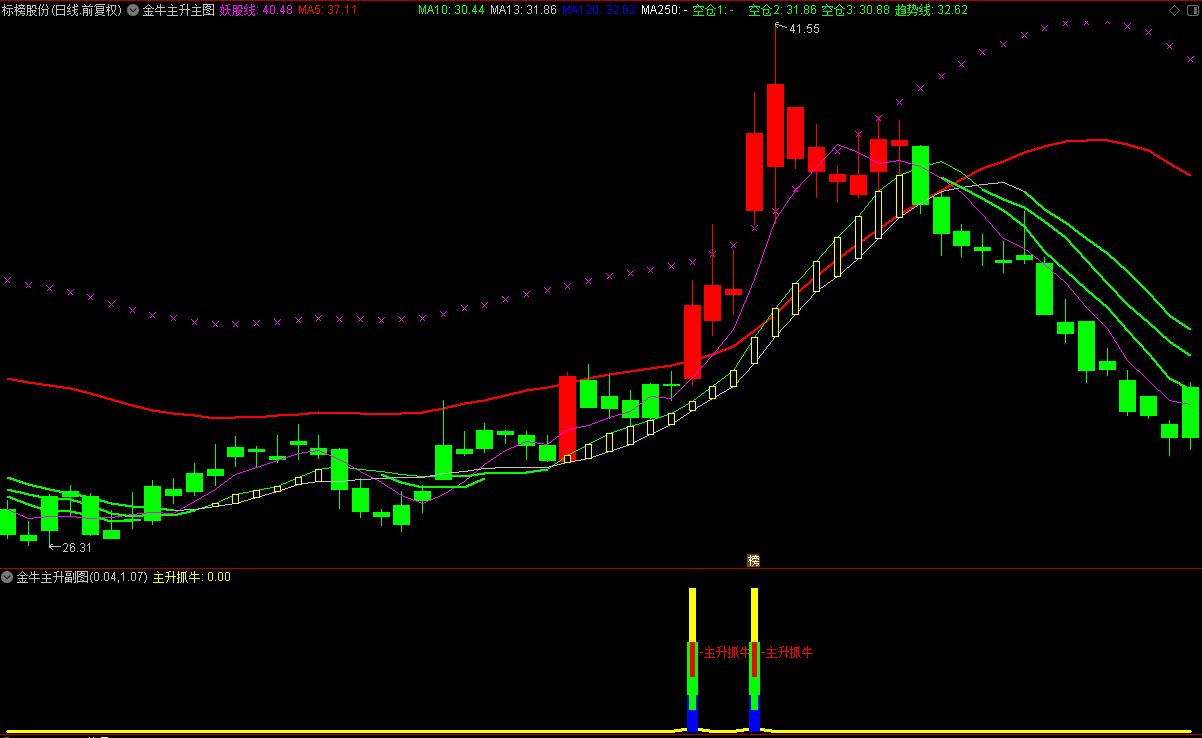Click the MA13: 31.86 readout
The width and height of the screenshot is (1202, 738).
[x=523, y=10]
